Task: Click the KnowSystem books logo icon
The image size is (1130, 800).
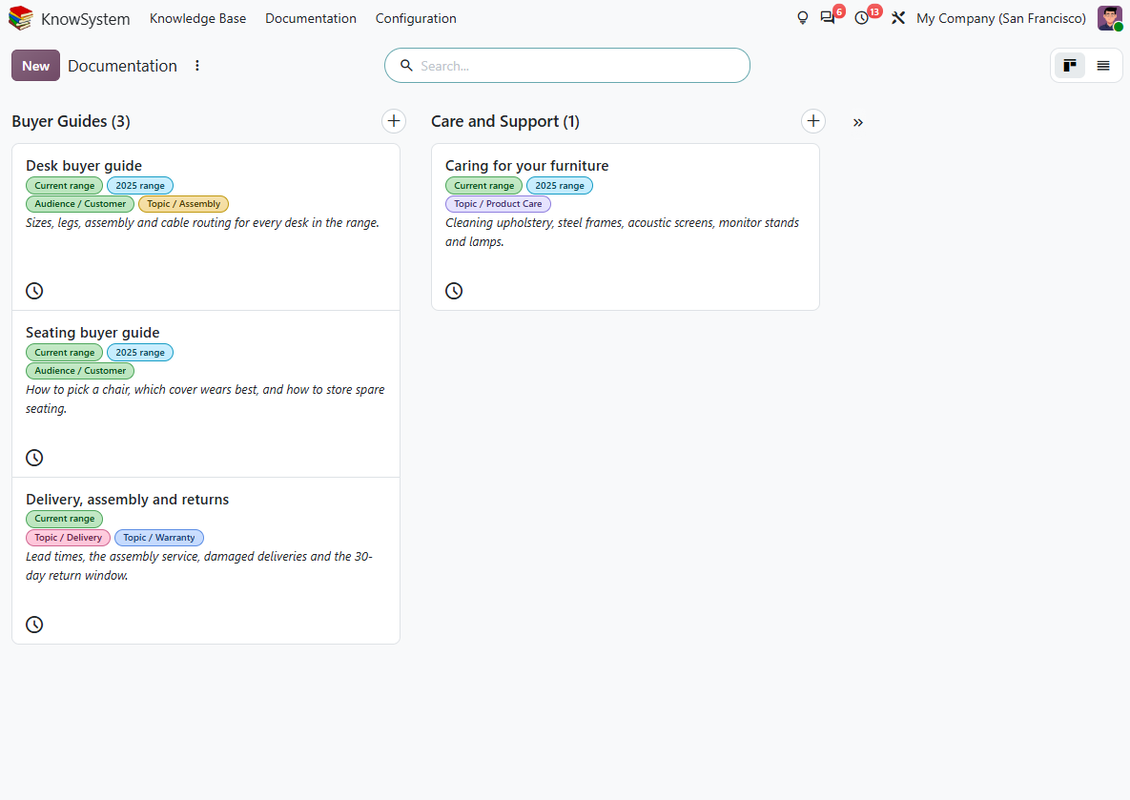Action: 20,18
